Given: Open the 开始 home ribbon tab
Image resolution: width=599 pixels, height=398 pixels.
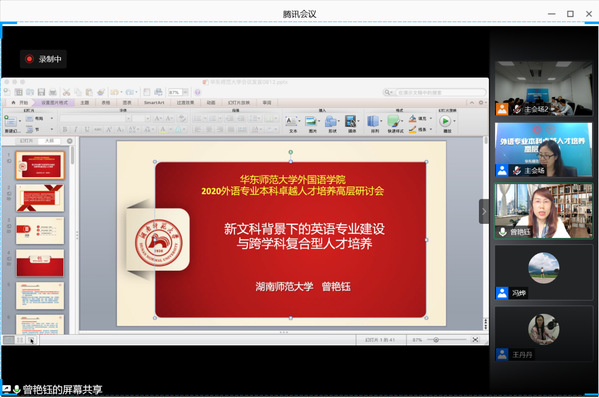Looking at the screenshot, I should [x=20, y=103].
